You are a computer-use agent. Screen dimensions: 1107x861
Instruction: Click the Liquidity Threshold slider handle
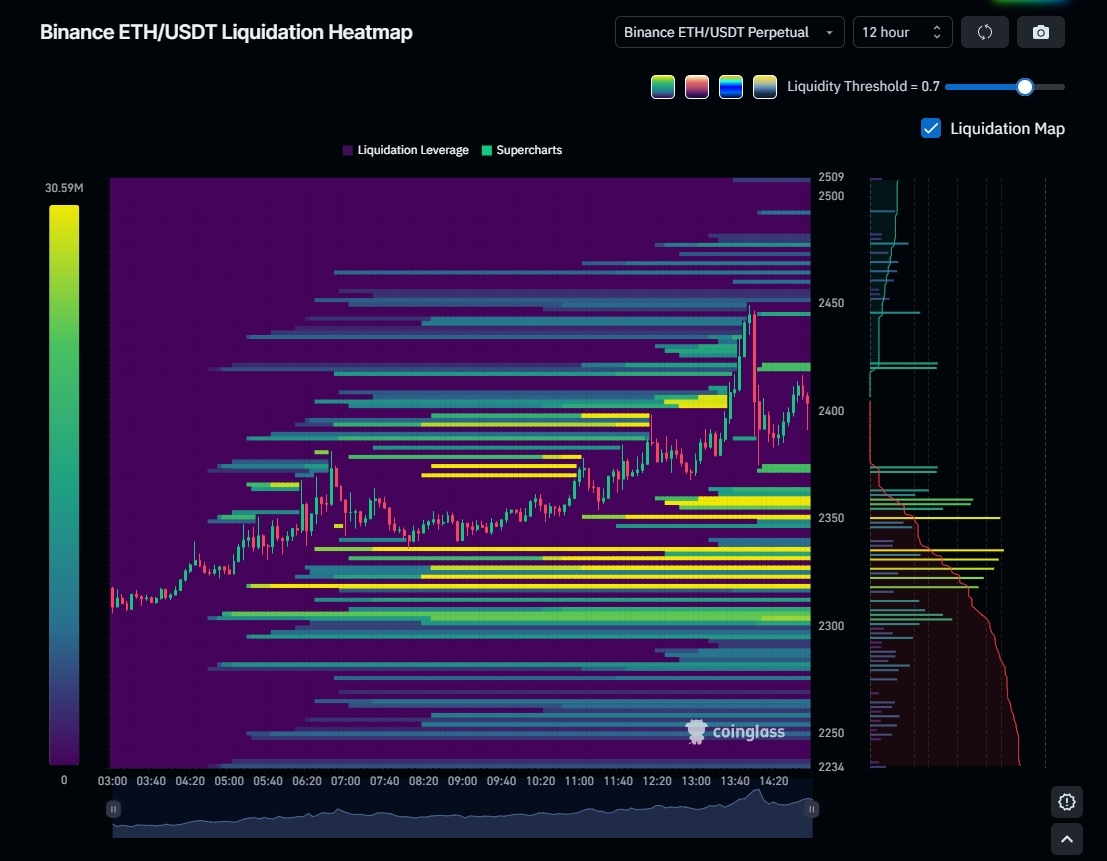(x=1024, y=87)
